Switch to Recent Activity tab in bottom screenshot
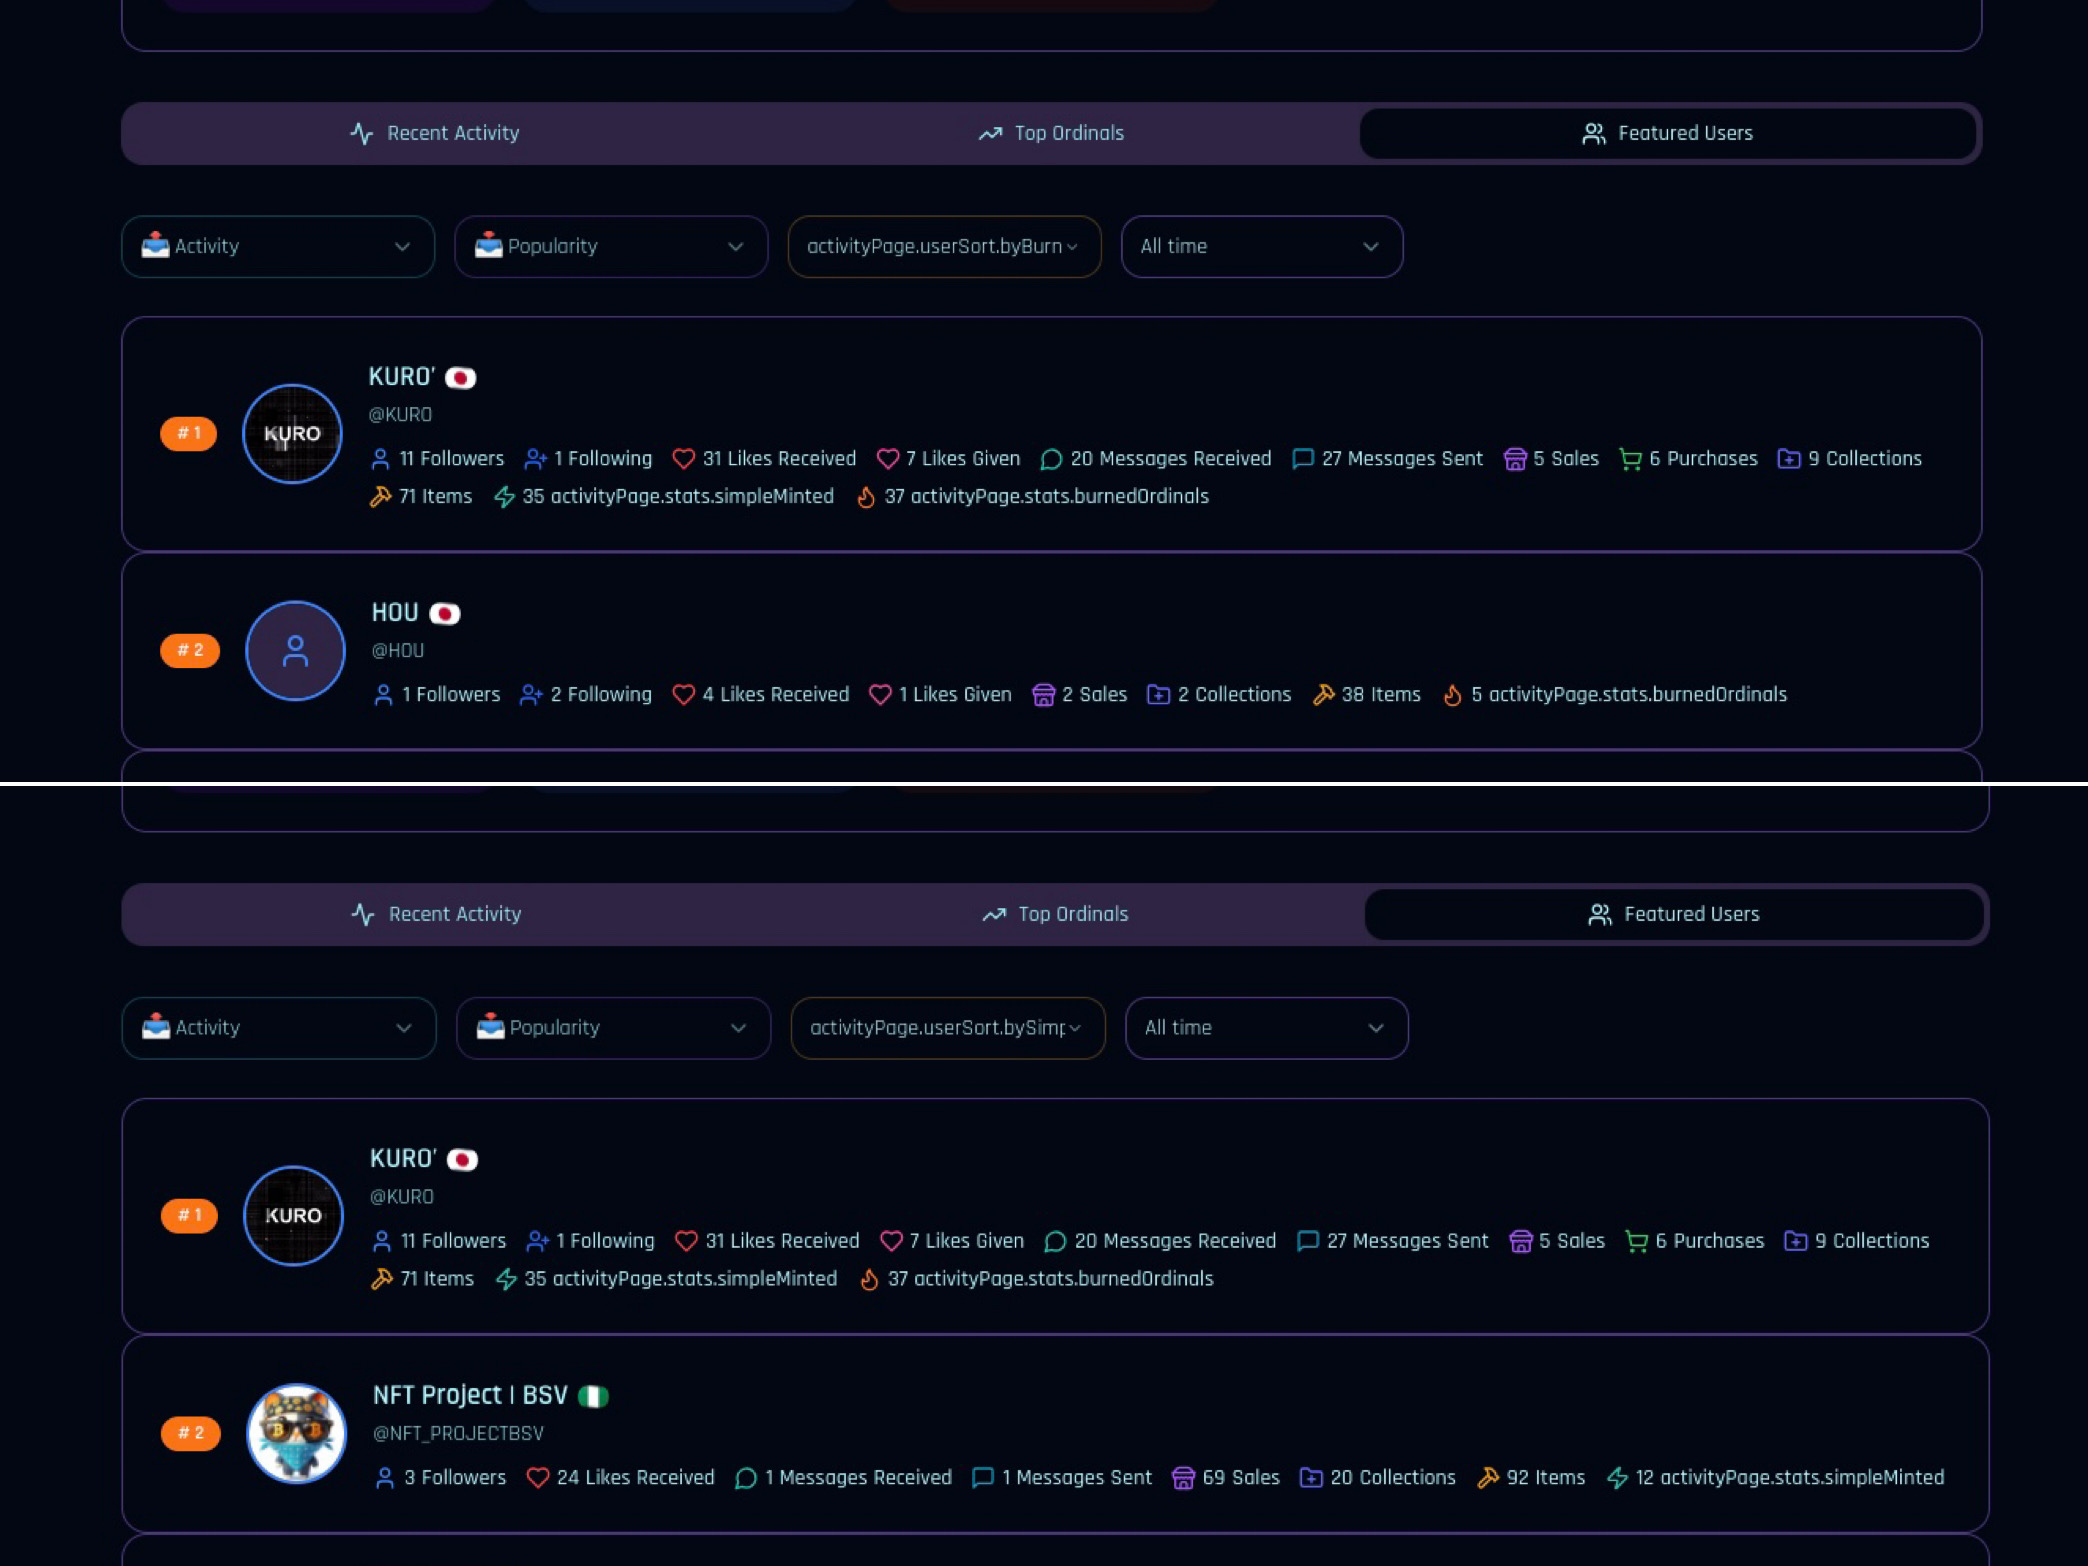This screenshot has width=2088, height=1566. pos(436,914)
